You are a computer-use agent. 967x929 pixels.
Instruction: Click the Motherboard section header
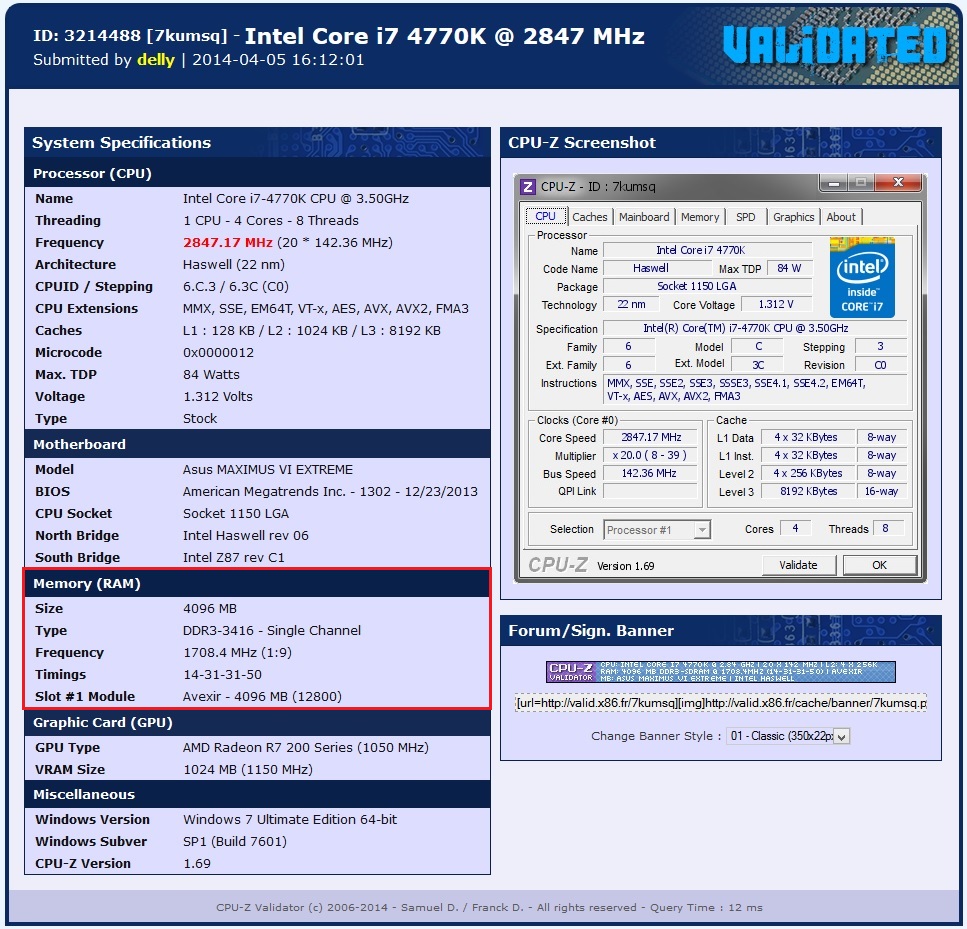click(257, 444)
